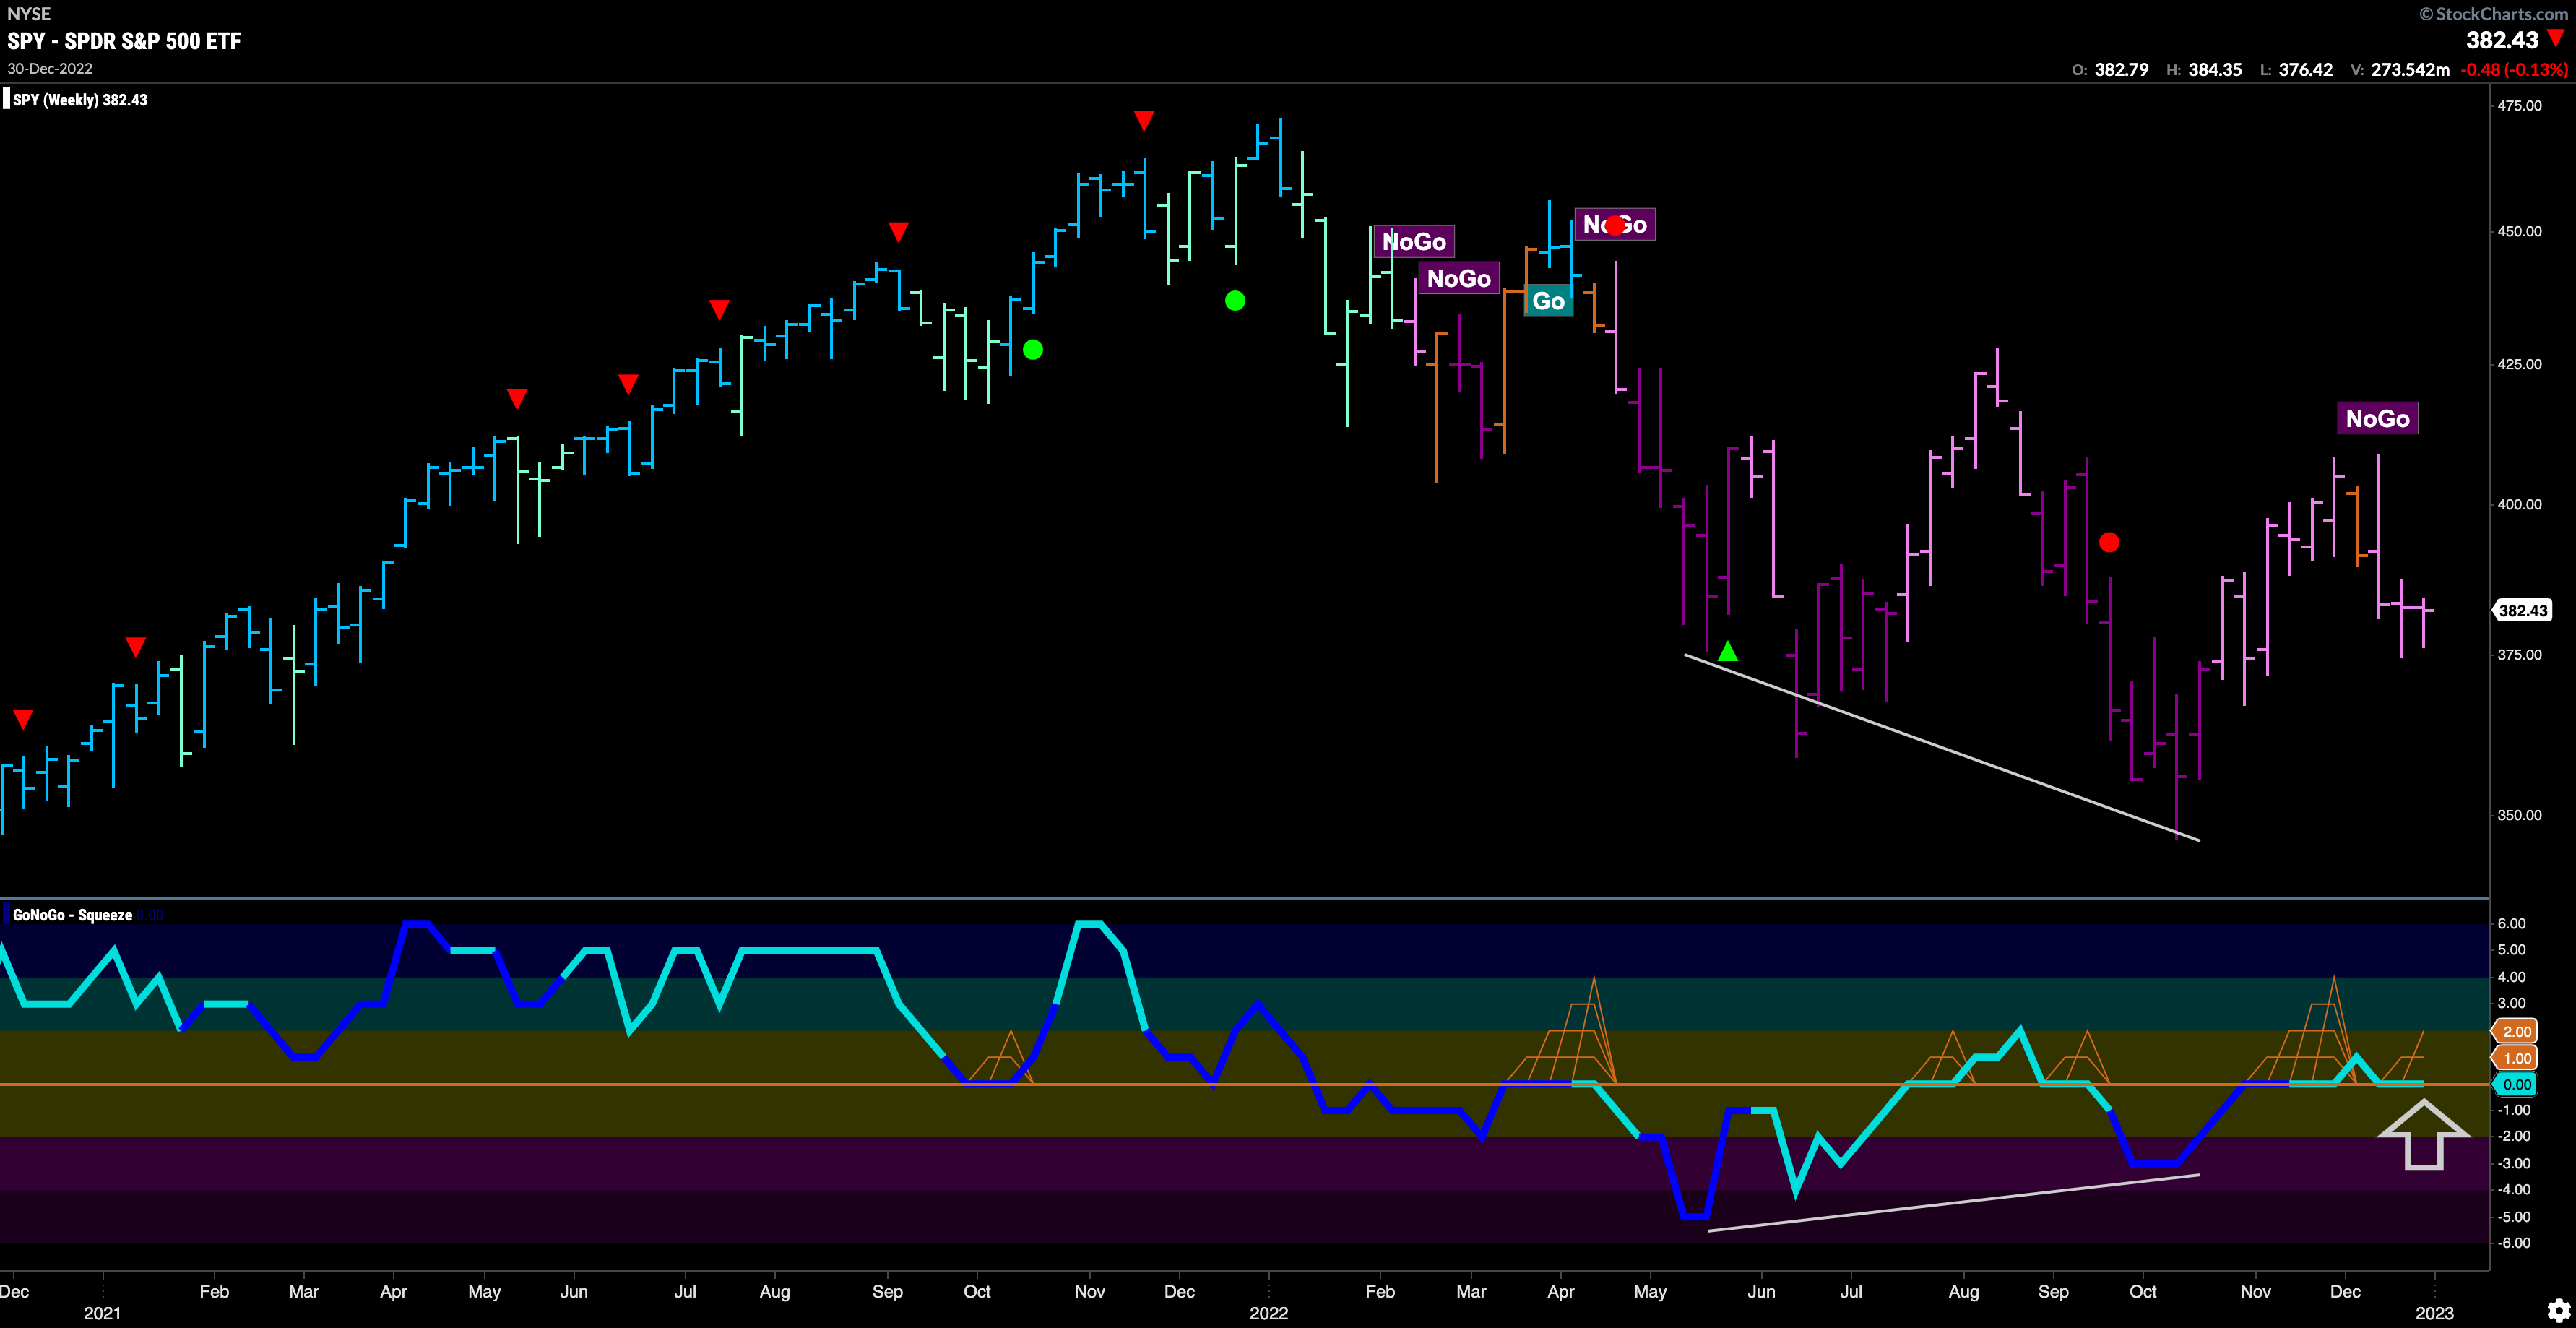
Task: Click the NoGo label near December 2022
Action: tap(2377, 418)
